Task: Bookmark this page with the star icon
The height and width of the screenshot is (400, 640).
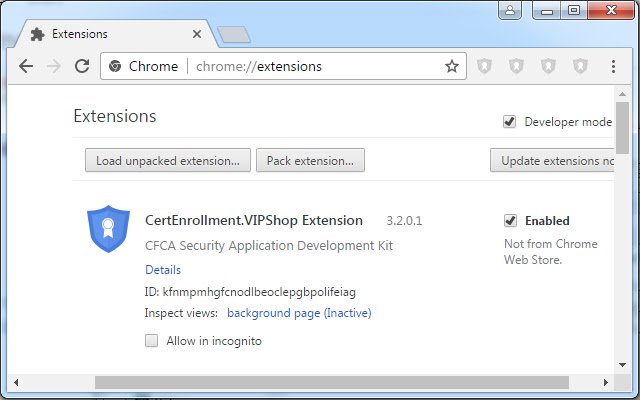Action: (451, 66)
